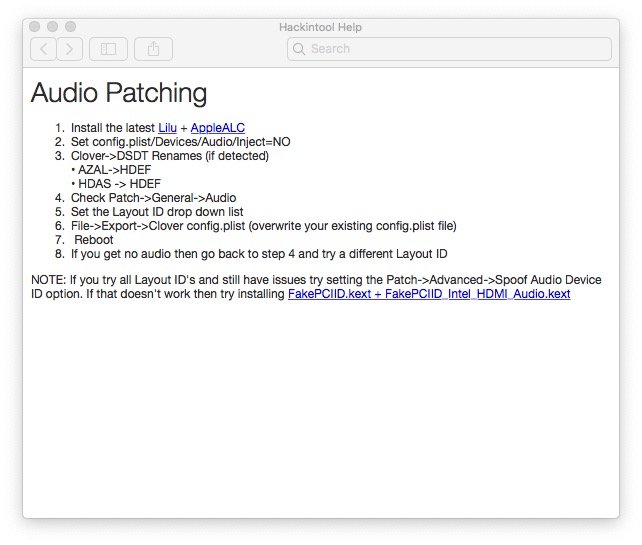Click the back navigation arrow button
Screen dimensions: 642x545
coord(44,49)
